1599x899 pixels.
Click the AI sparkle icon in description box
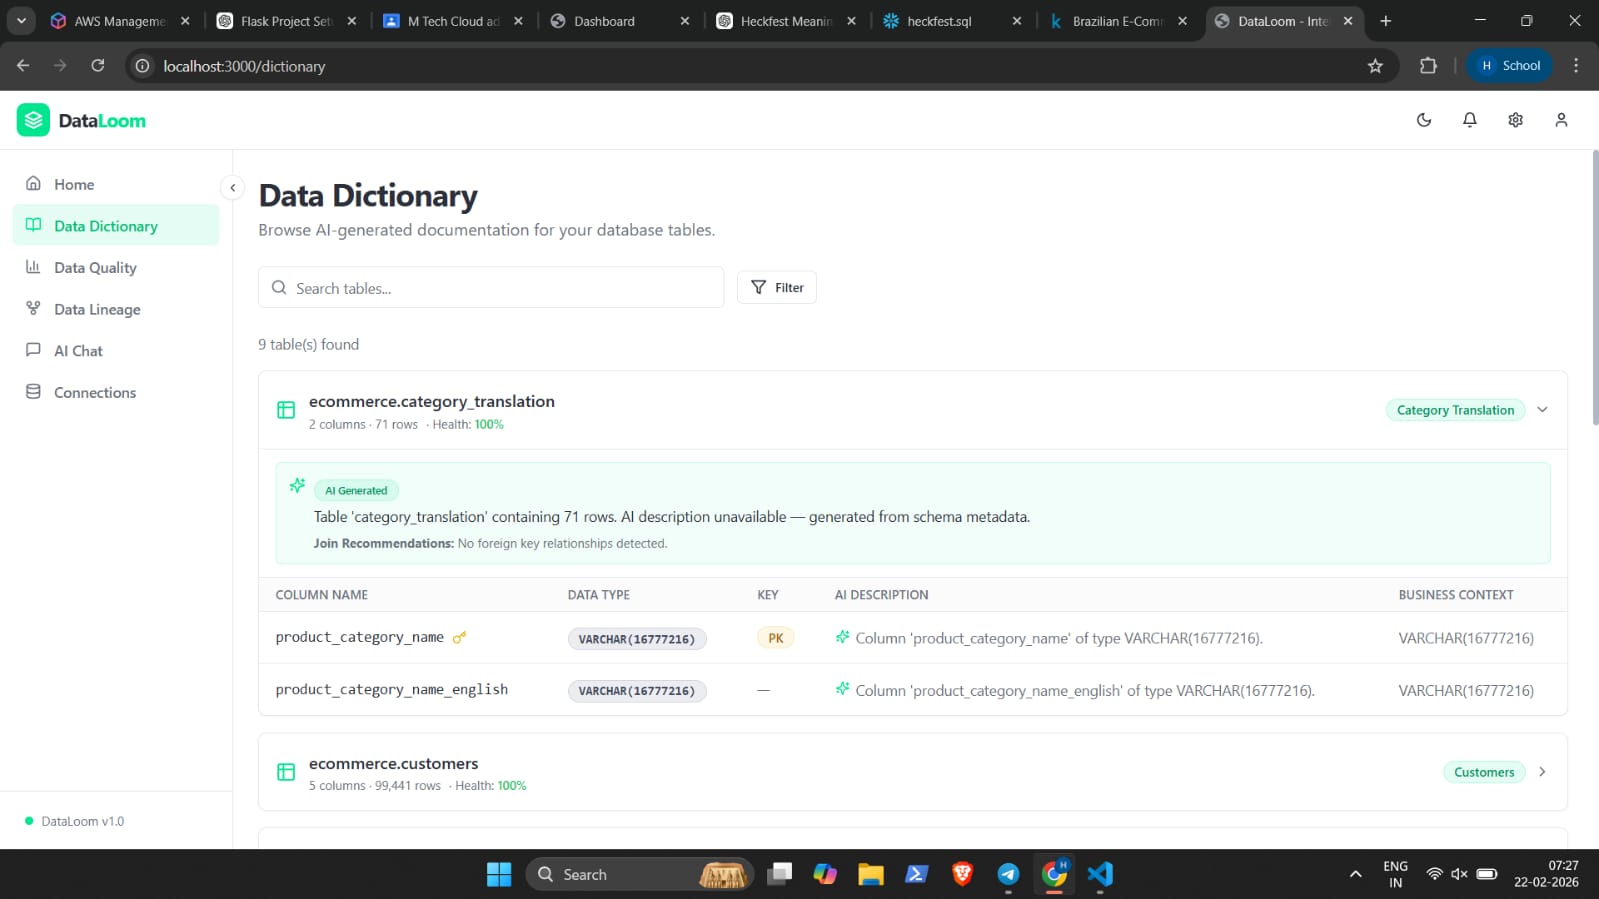pos(297,485)
